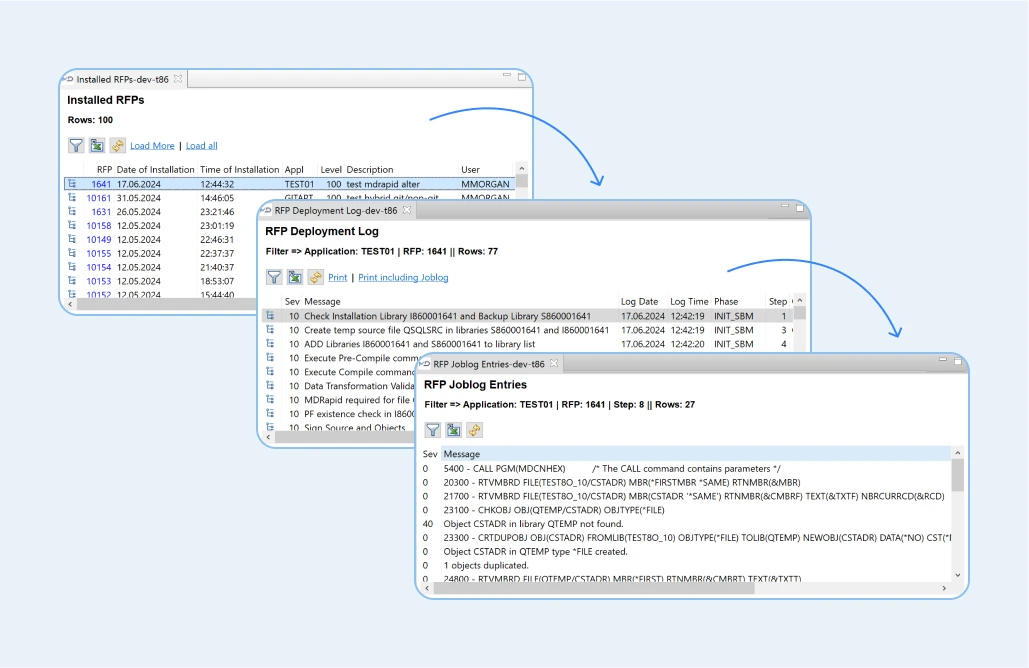Viewport: 1029px width, 668px height.
Task: Click the Load all link
Action: [201, 146]
